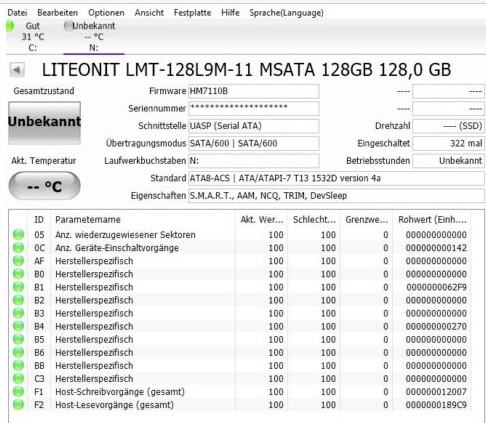The width and height of the screenshot is (486, 423).
Task: Click raw value 000000012007
Action: point(436,392)
